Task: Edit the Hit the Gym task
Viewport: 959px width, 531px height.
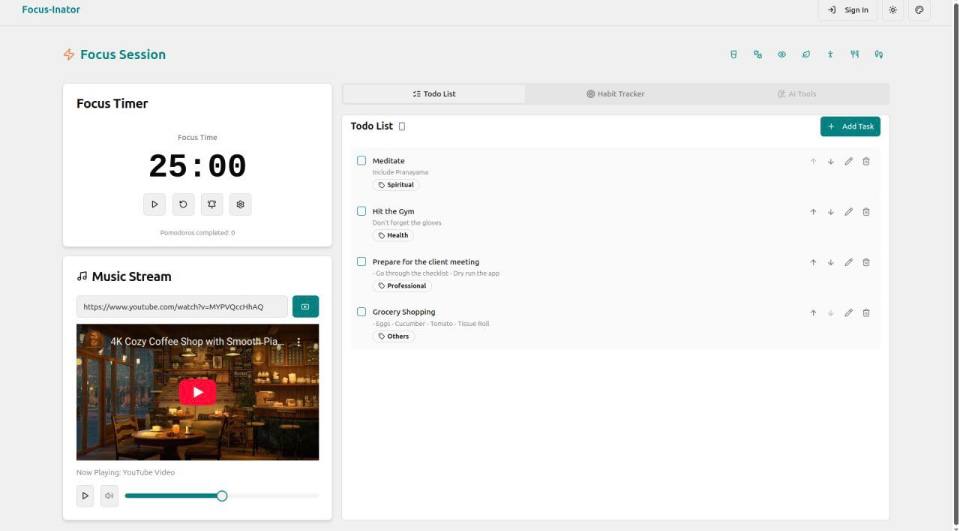Action: coord(848,212)
